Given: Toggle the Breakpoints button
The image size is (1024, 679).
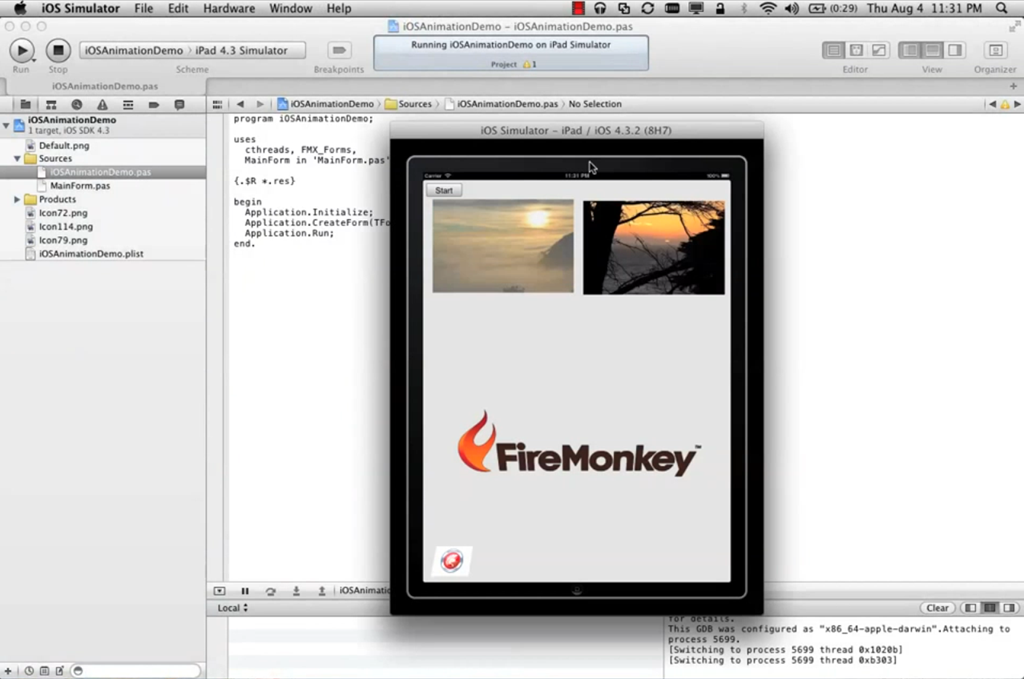Looking at the screenshot, I should tap(339, 50).
